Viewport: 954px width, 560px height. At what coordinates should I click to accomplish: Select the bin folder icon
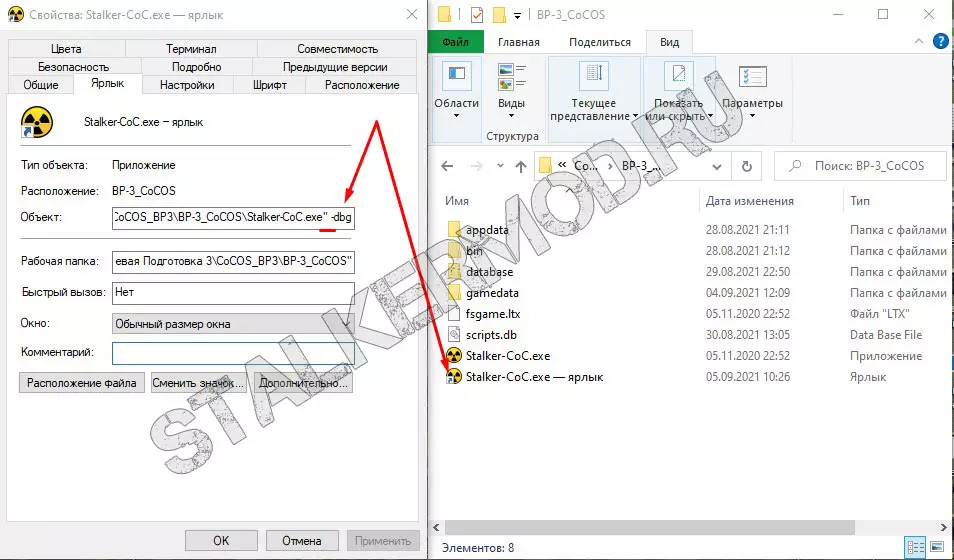[x=454, y=251]
